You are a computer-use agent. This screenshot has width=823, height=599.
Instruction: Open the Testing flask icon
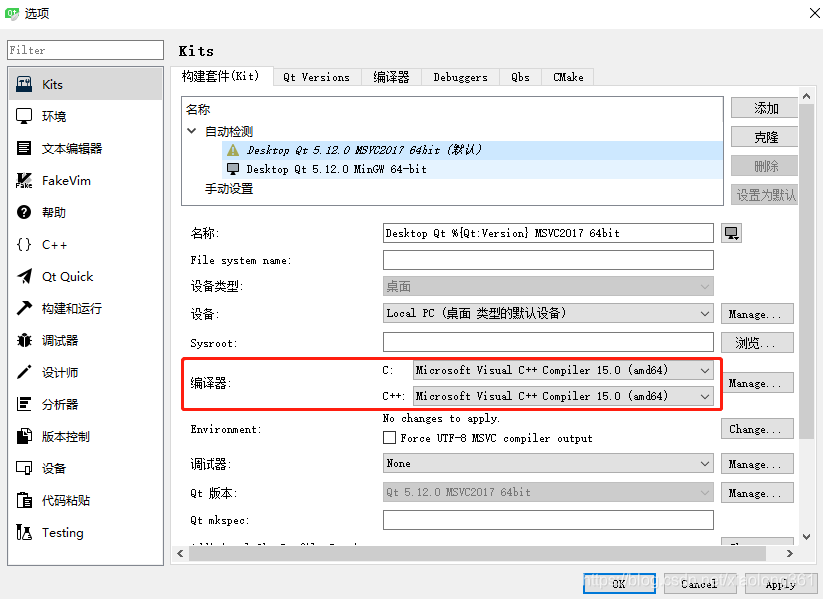(24, 532)
